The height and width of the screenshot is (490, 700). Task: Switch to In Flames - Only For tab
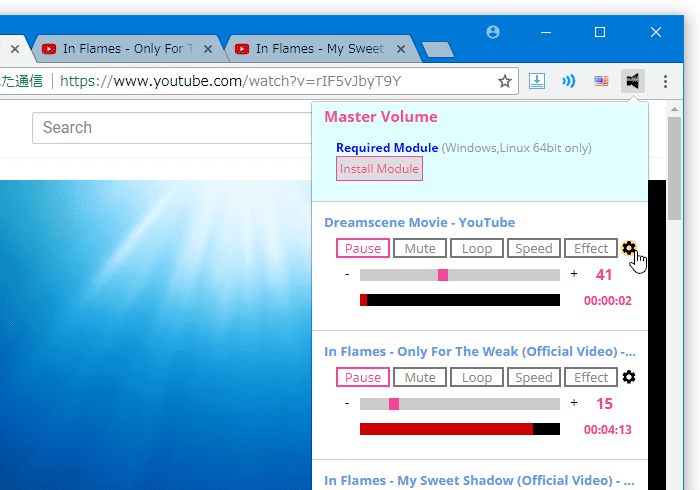click(x=127, y=49)
